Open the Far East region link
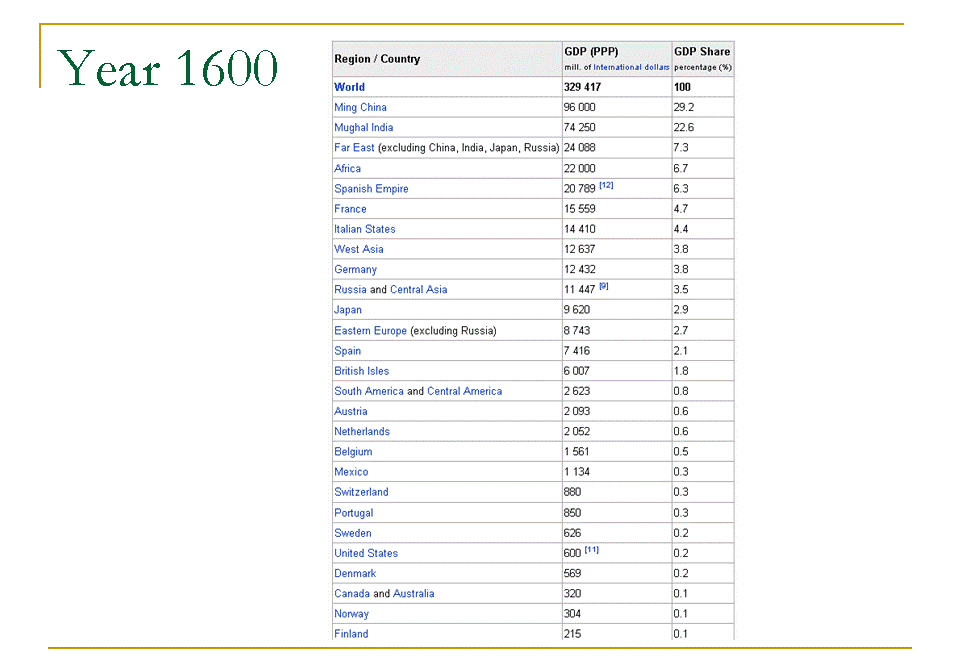Image resolution: width=960 pixels, height=671 pixels. pos(354,148)
